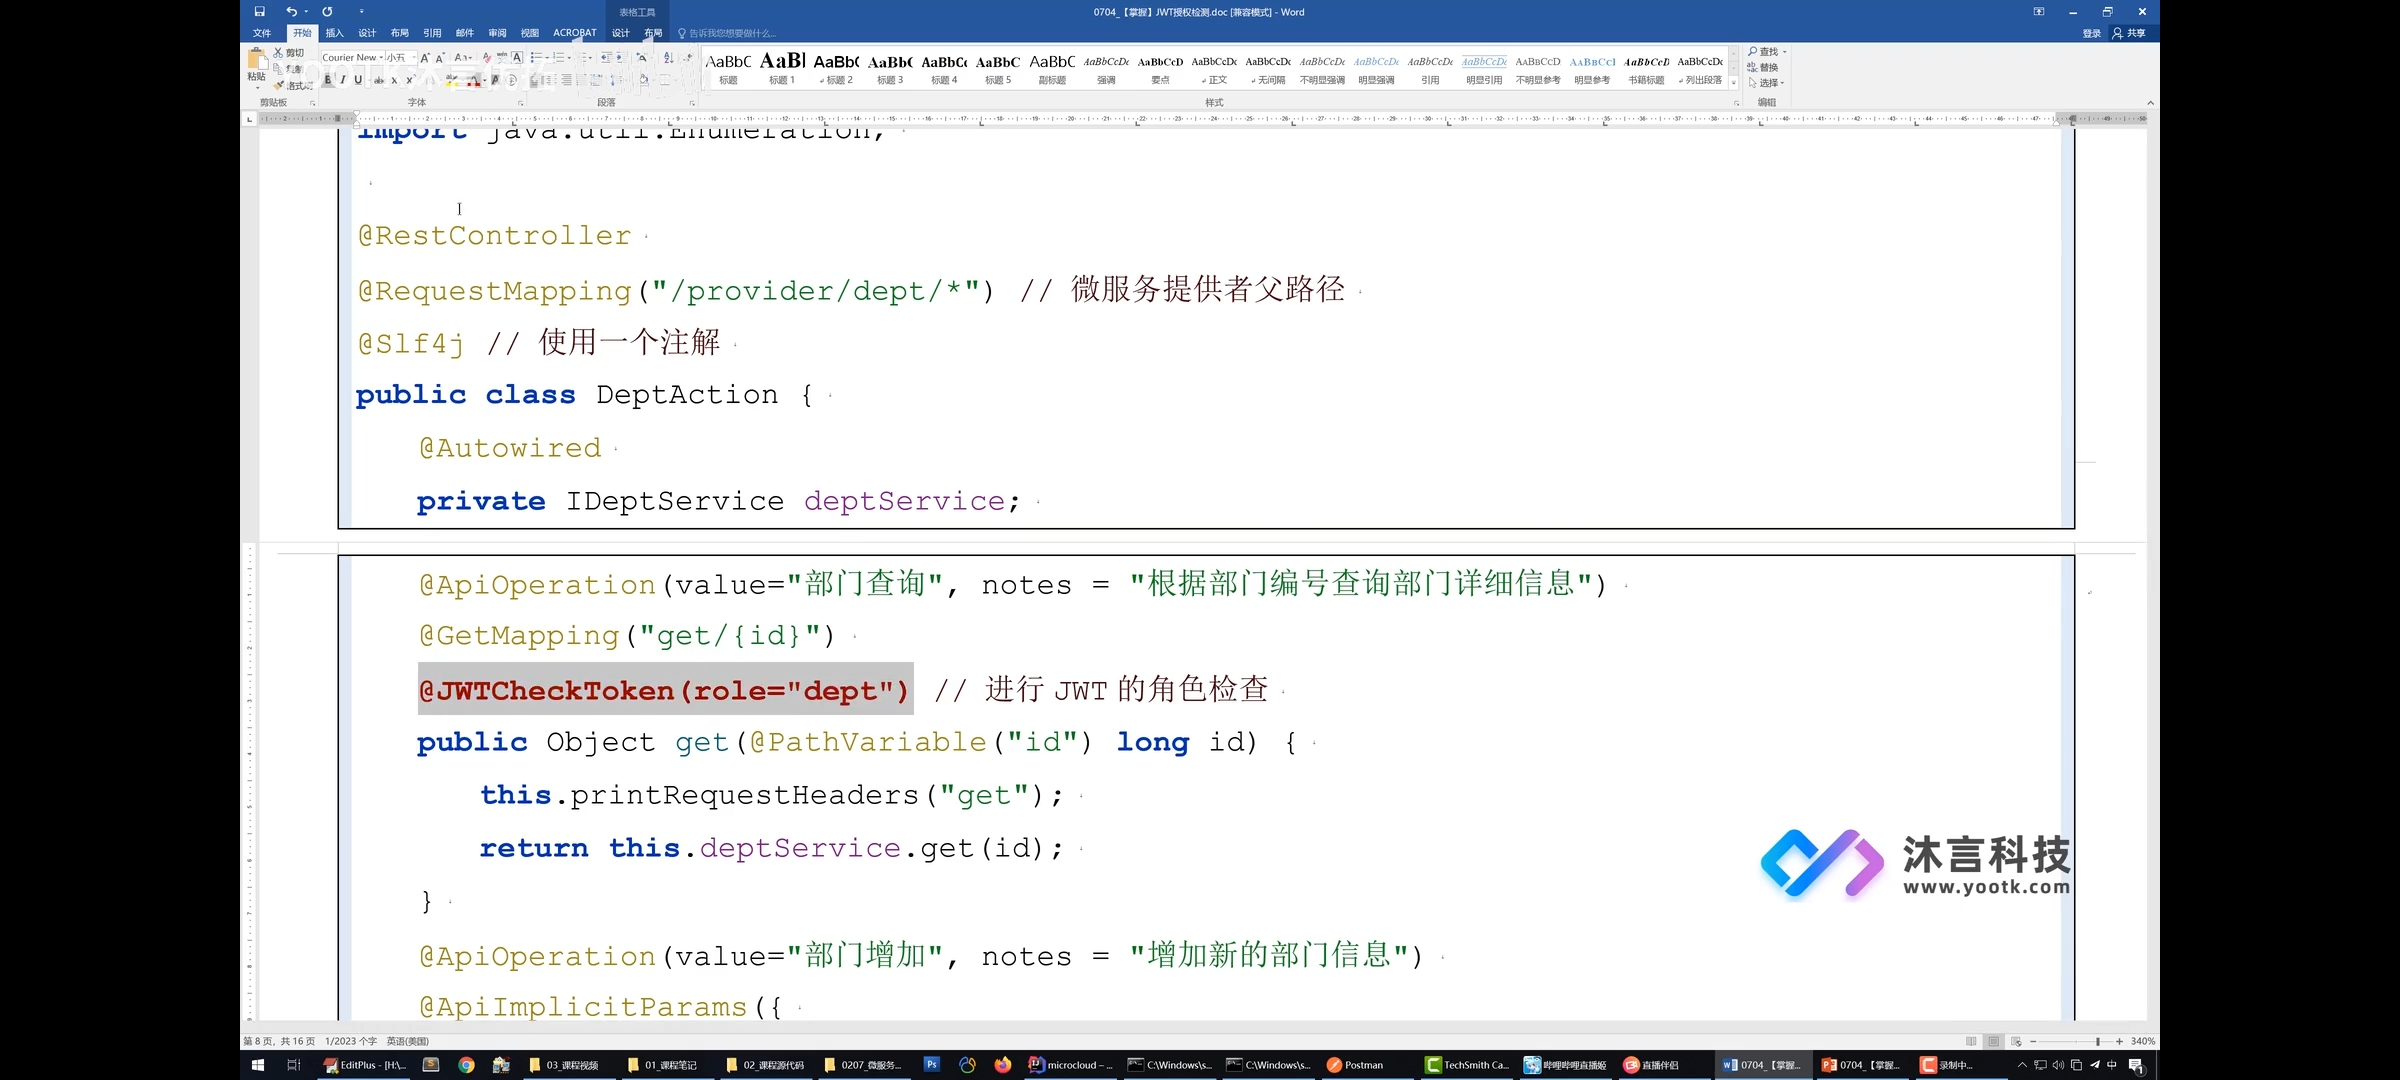This screenshot has height=1080, width=2400.
Task: Apply the 书籍标题 style
Action: pyautogui.click(x=1646, y=68)
